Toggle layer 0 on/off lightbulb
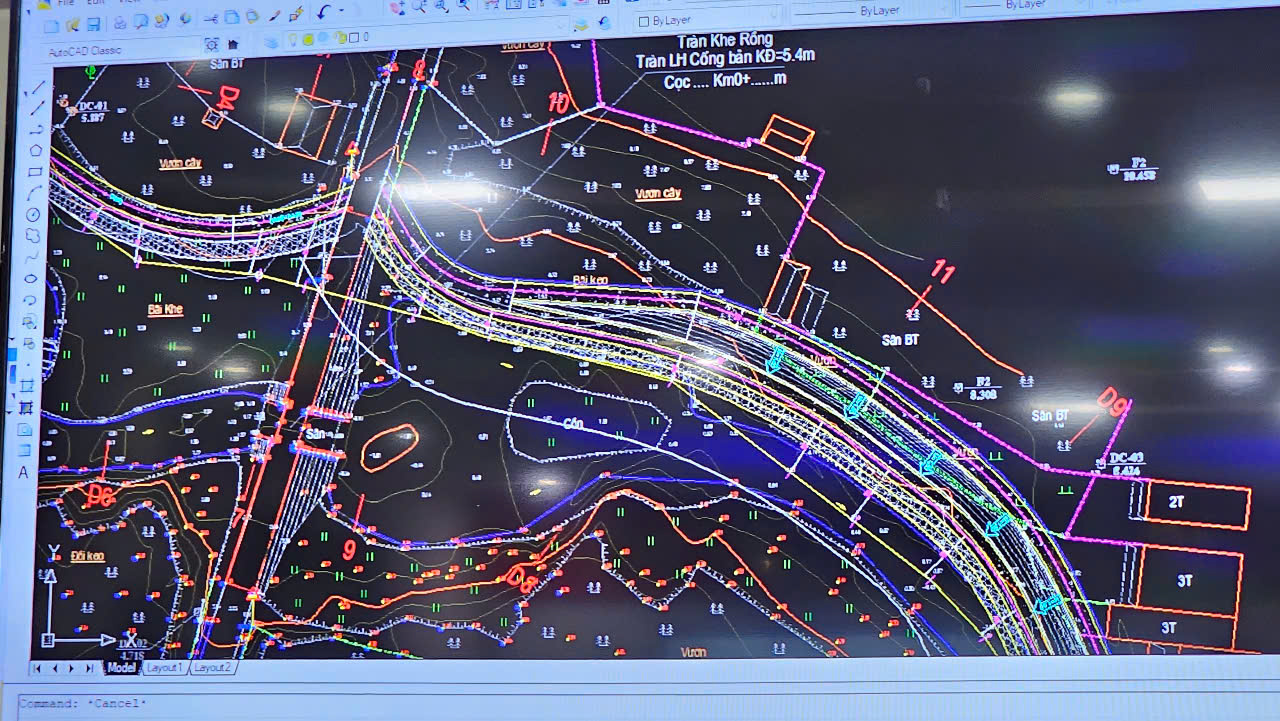1280x721 pixels. tap(292, 40)
